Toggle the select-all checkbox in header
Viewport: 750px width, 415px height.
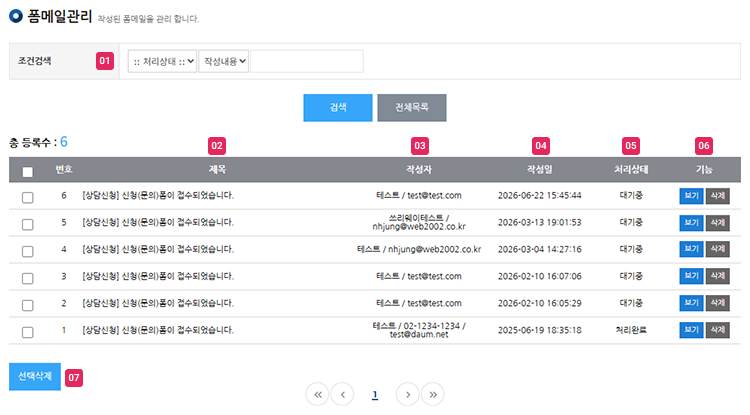(x=28, y=172)
